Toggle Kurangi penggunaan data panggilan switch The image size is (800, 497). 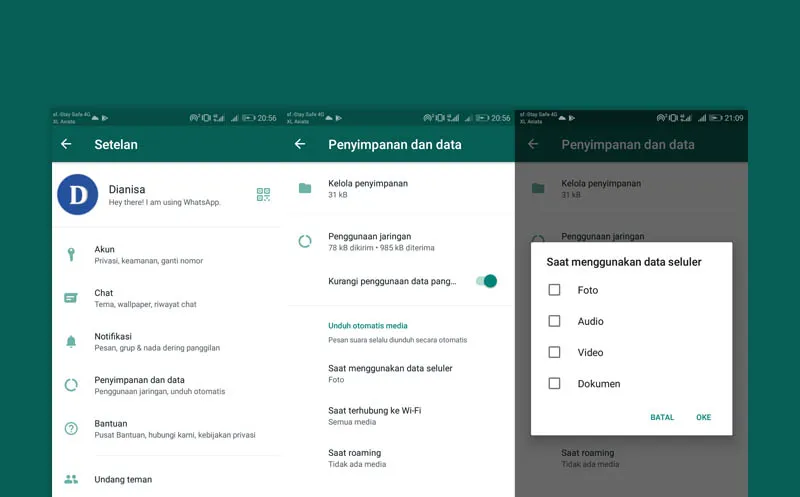(x=486, y=281)
